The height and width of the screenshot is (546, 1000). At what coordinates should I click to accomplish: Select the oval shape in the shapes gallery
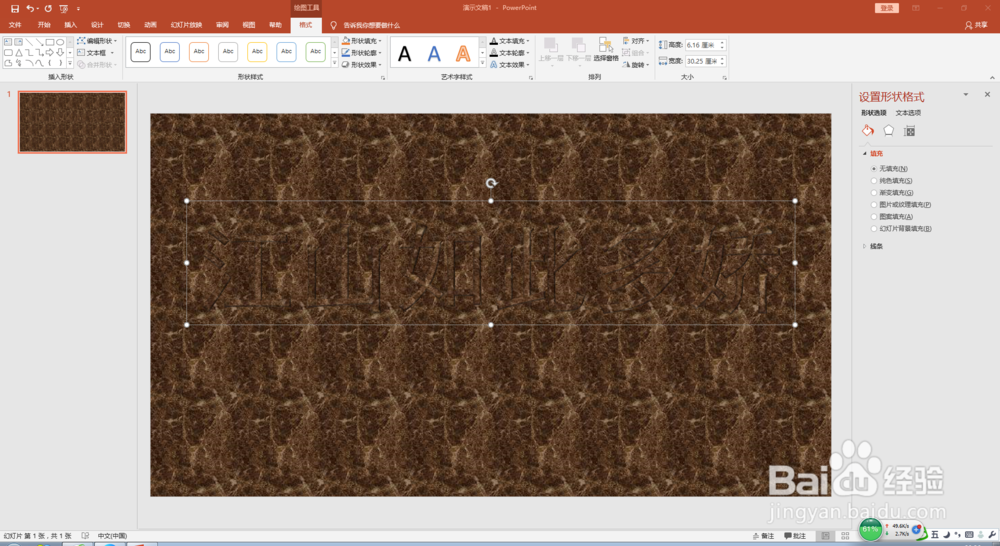[x=60, y=42]
